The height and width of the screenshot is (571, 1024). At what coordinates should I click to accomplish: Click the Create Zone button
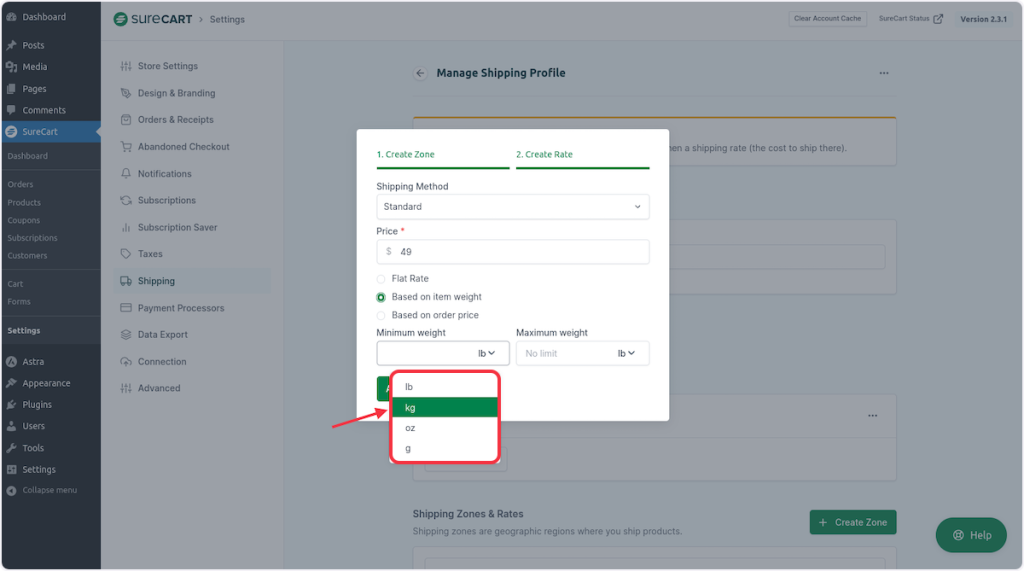[853, 522]
